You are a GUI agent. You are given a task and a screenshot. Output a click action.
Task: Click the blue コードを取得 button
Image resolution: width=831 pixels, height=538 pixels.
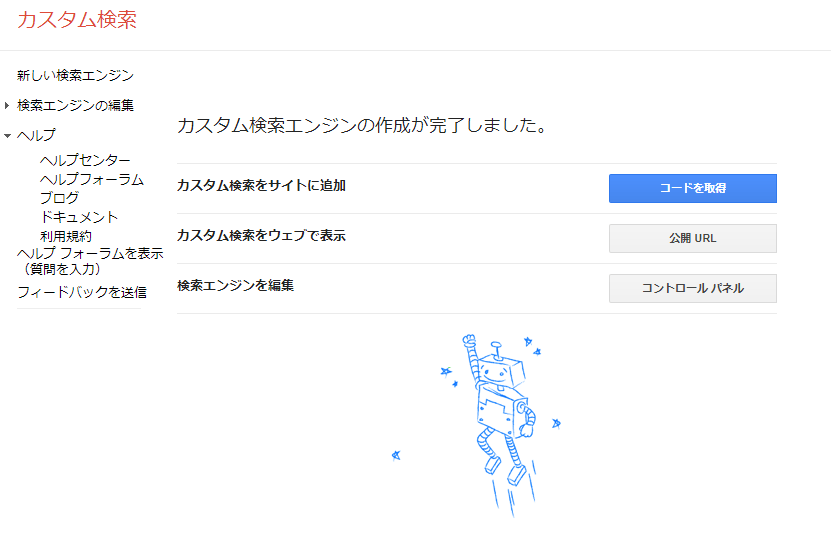(693, 188)
